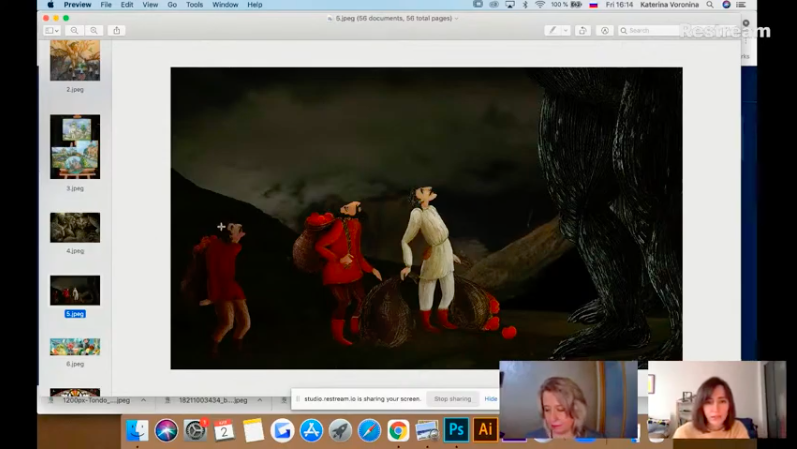Click Hide on the sharing notification
The image size is (797, 449).
490,399
